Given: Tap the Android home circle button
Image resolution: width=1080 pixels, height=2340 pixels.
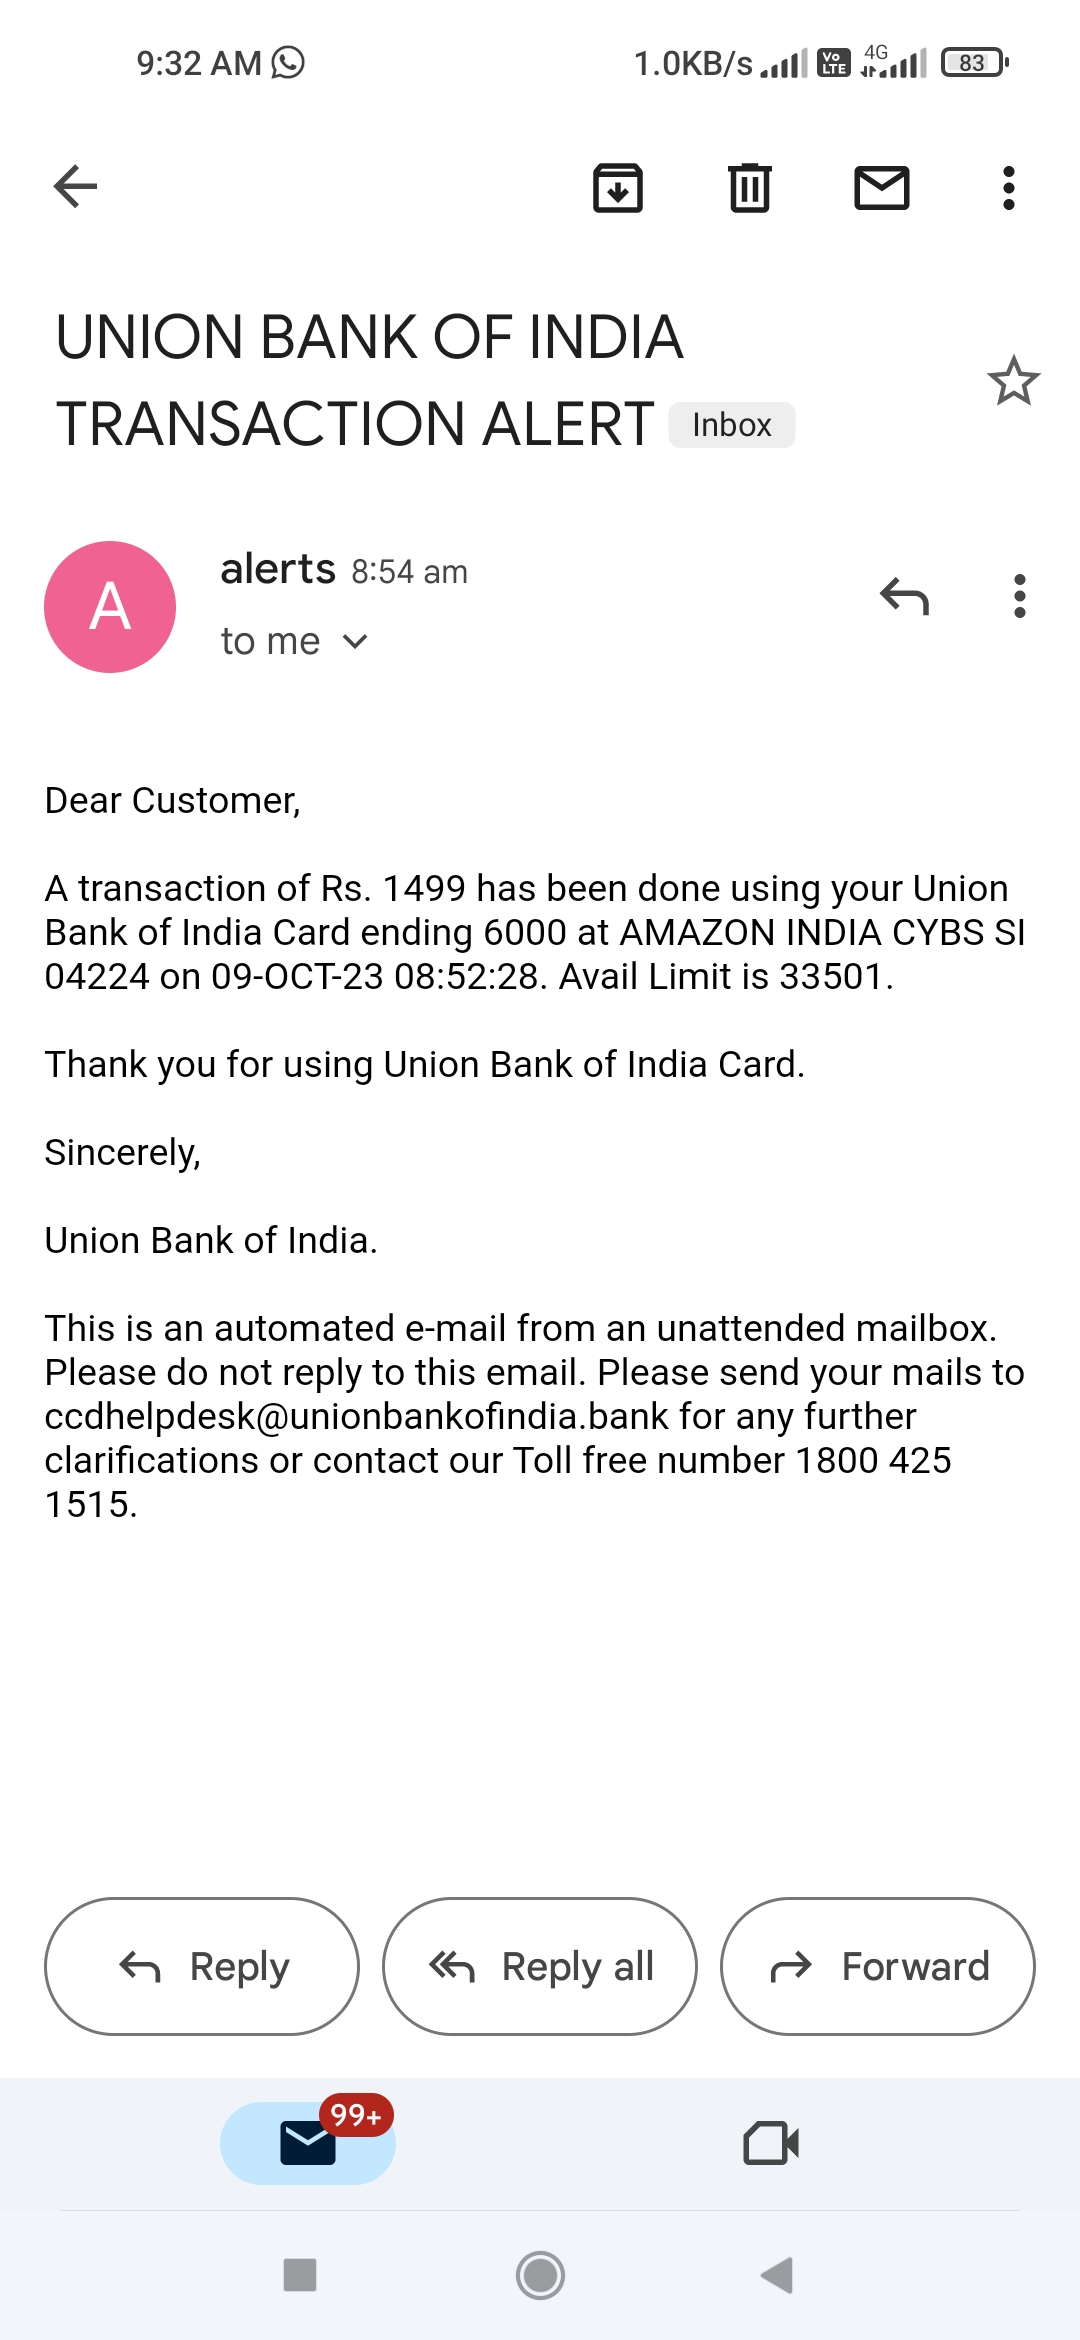Looking at the screenshot, I should (540, 2275).
